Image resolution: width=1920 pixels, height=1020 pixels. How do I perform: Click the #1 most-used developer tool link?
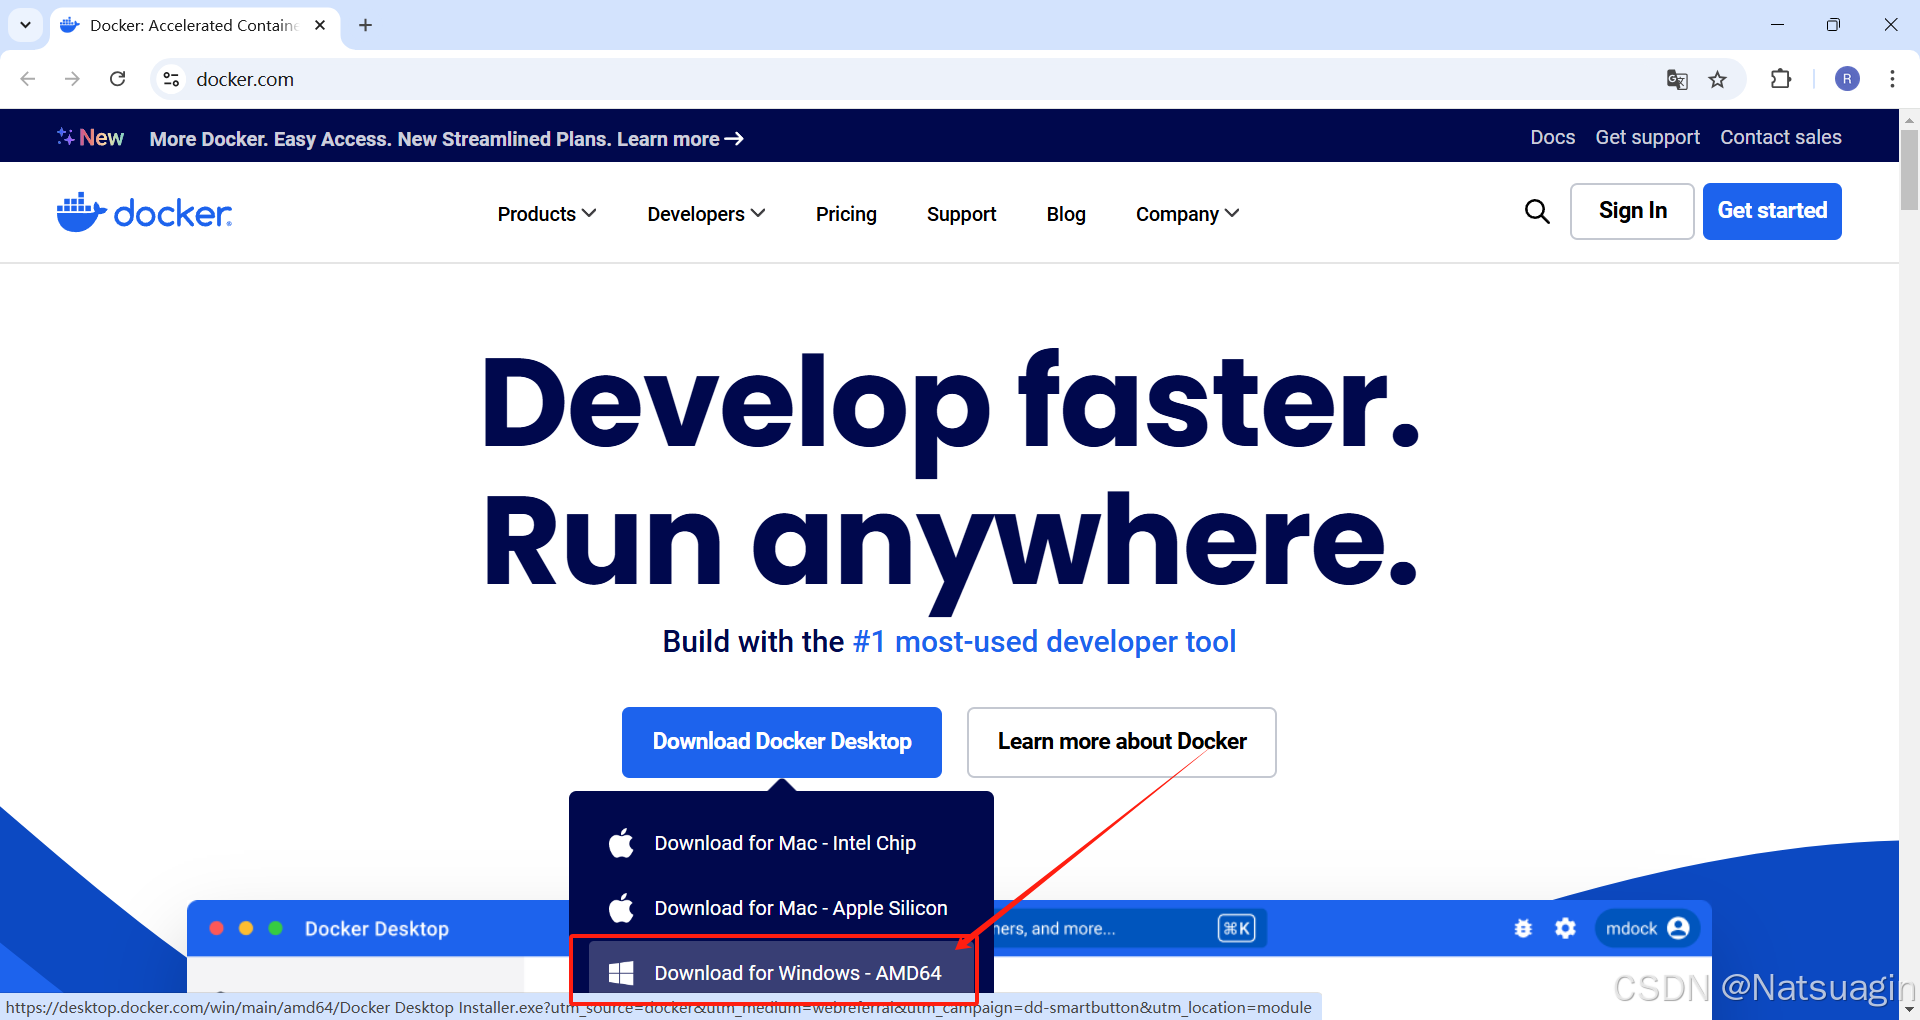(x=1045, y=641)
